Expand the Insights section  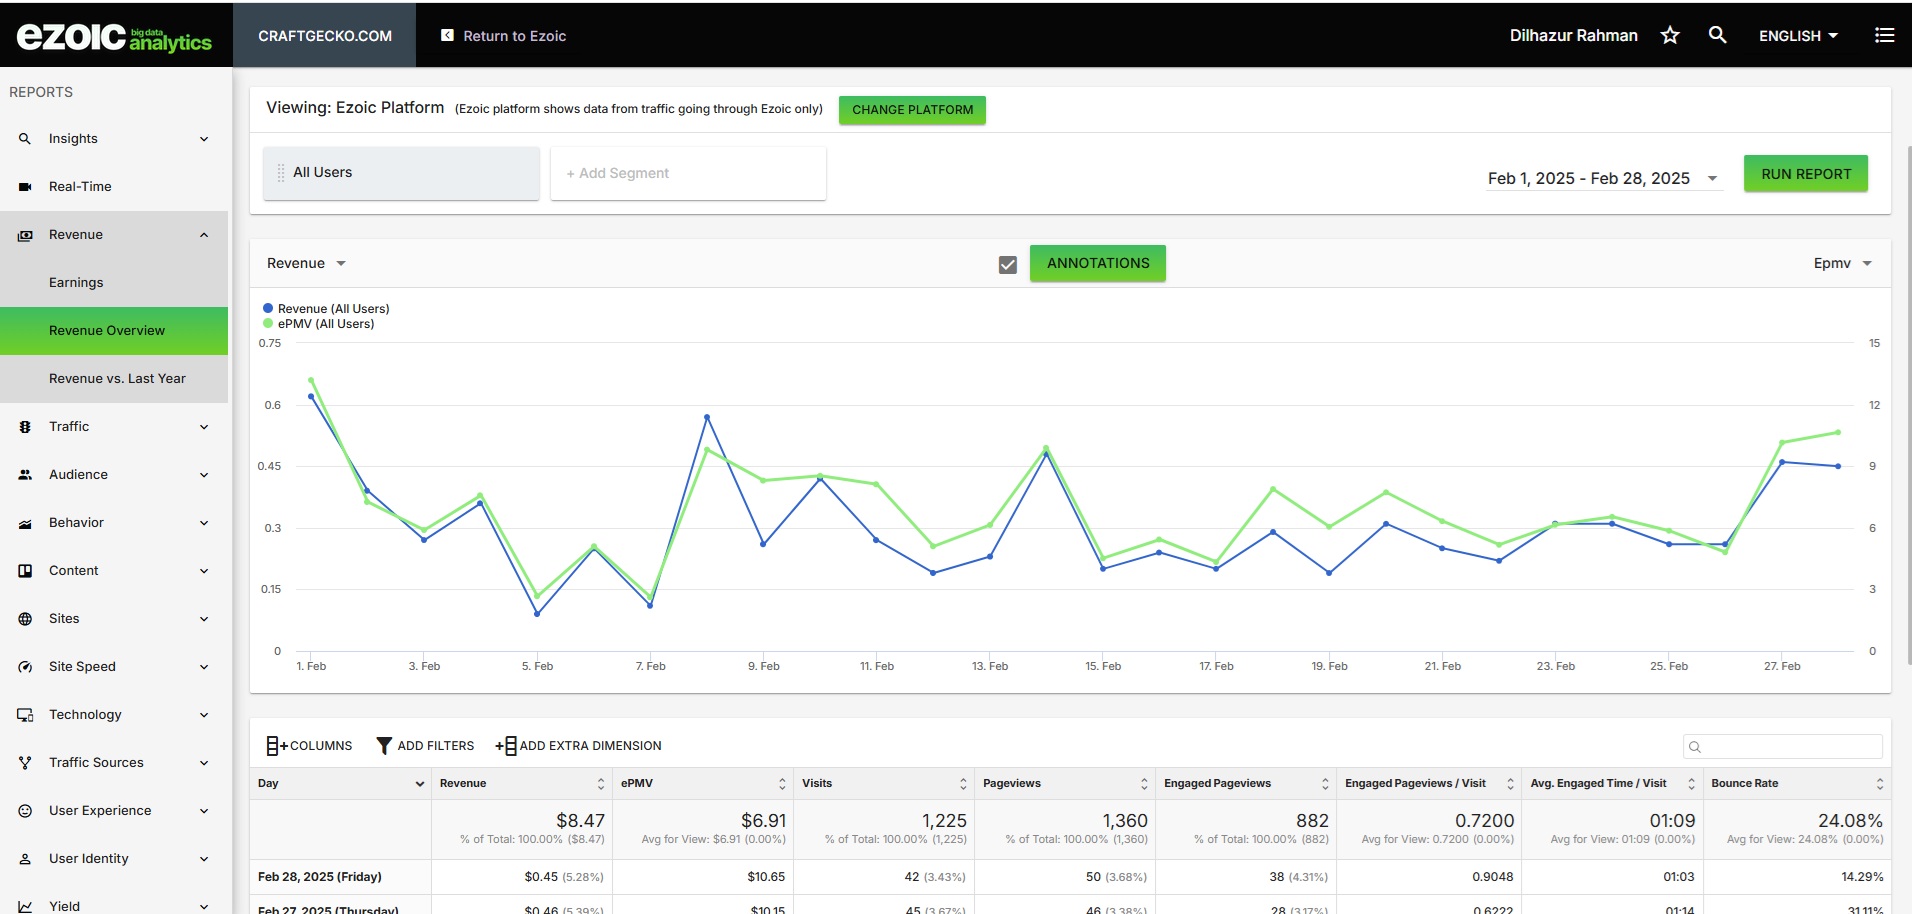coord(204,139)
